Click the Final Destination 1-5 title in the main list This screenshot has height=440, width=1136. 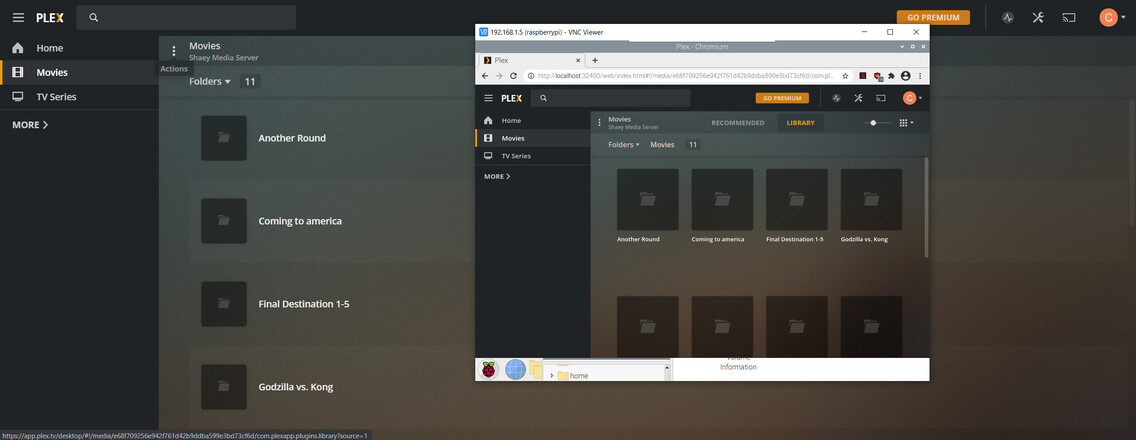(304, 304)
